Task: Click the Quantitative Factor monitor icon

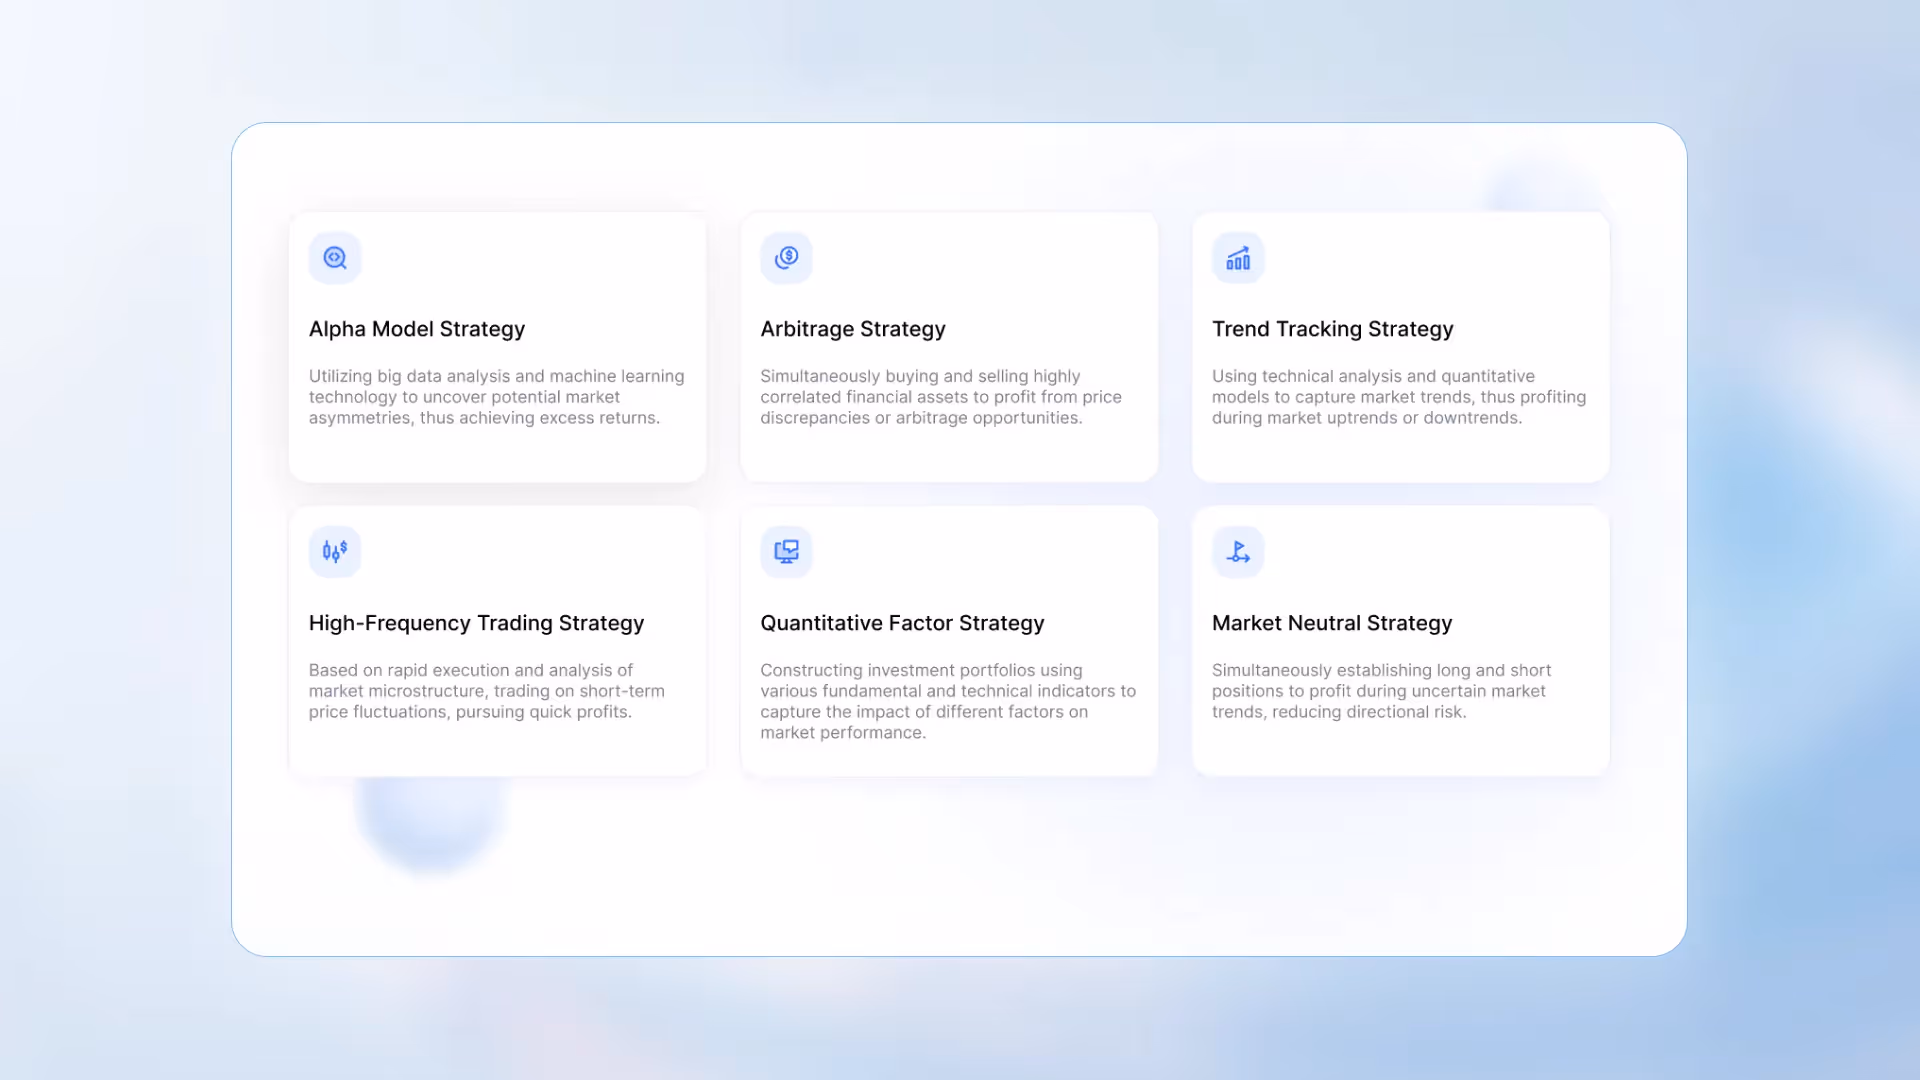Action: tap(787, 551)
